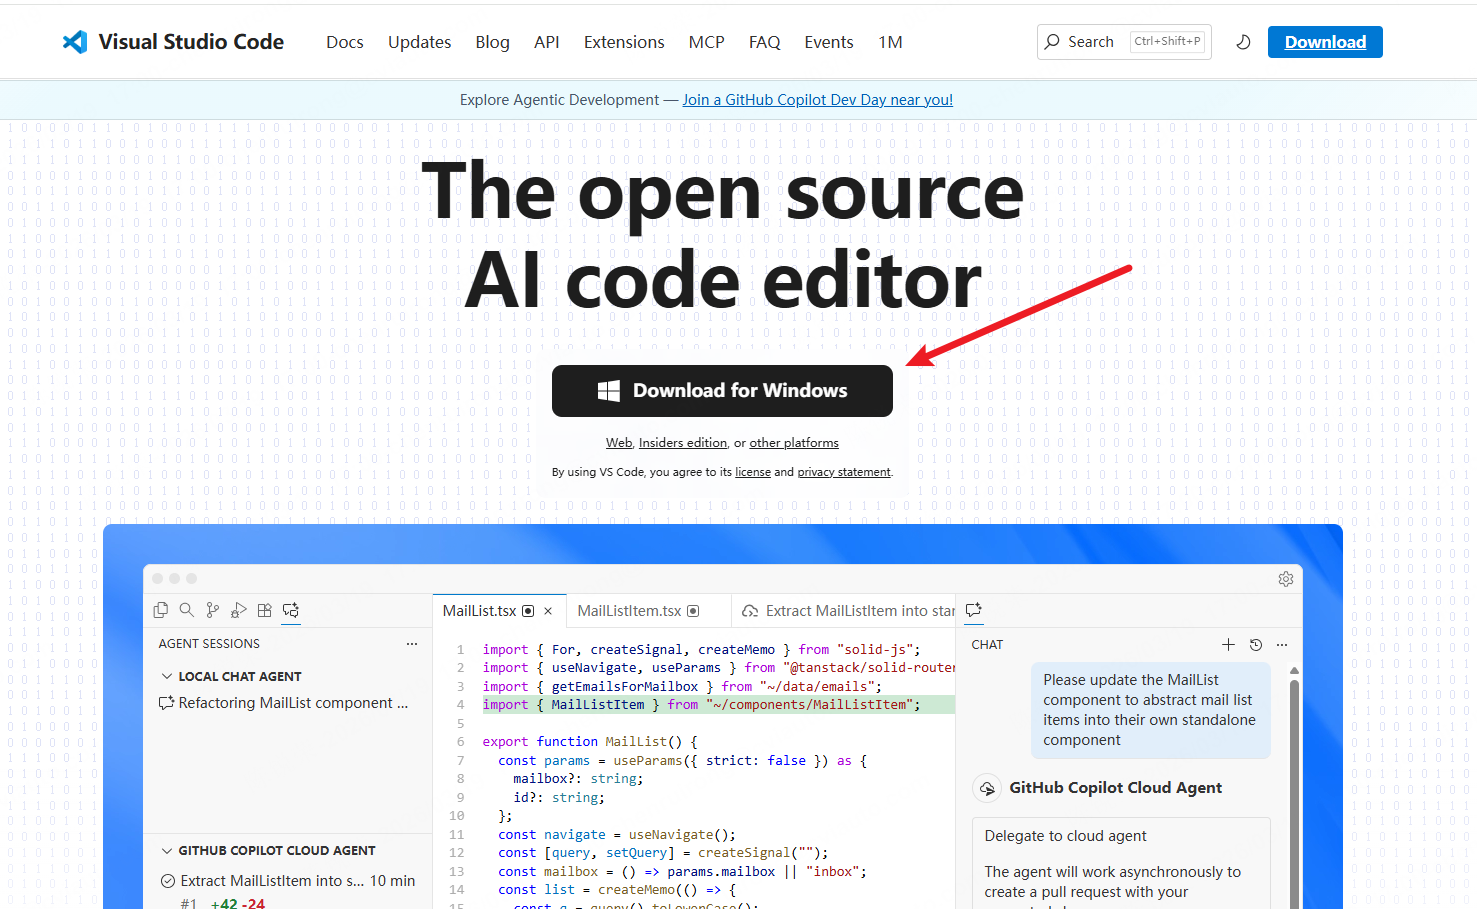Open Extensions in the navigation bar
The width and height of the screenshot is (1477, 909).
coord(624,42)
